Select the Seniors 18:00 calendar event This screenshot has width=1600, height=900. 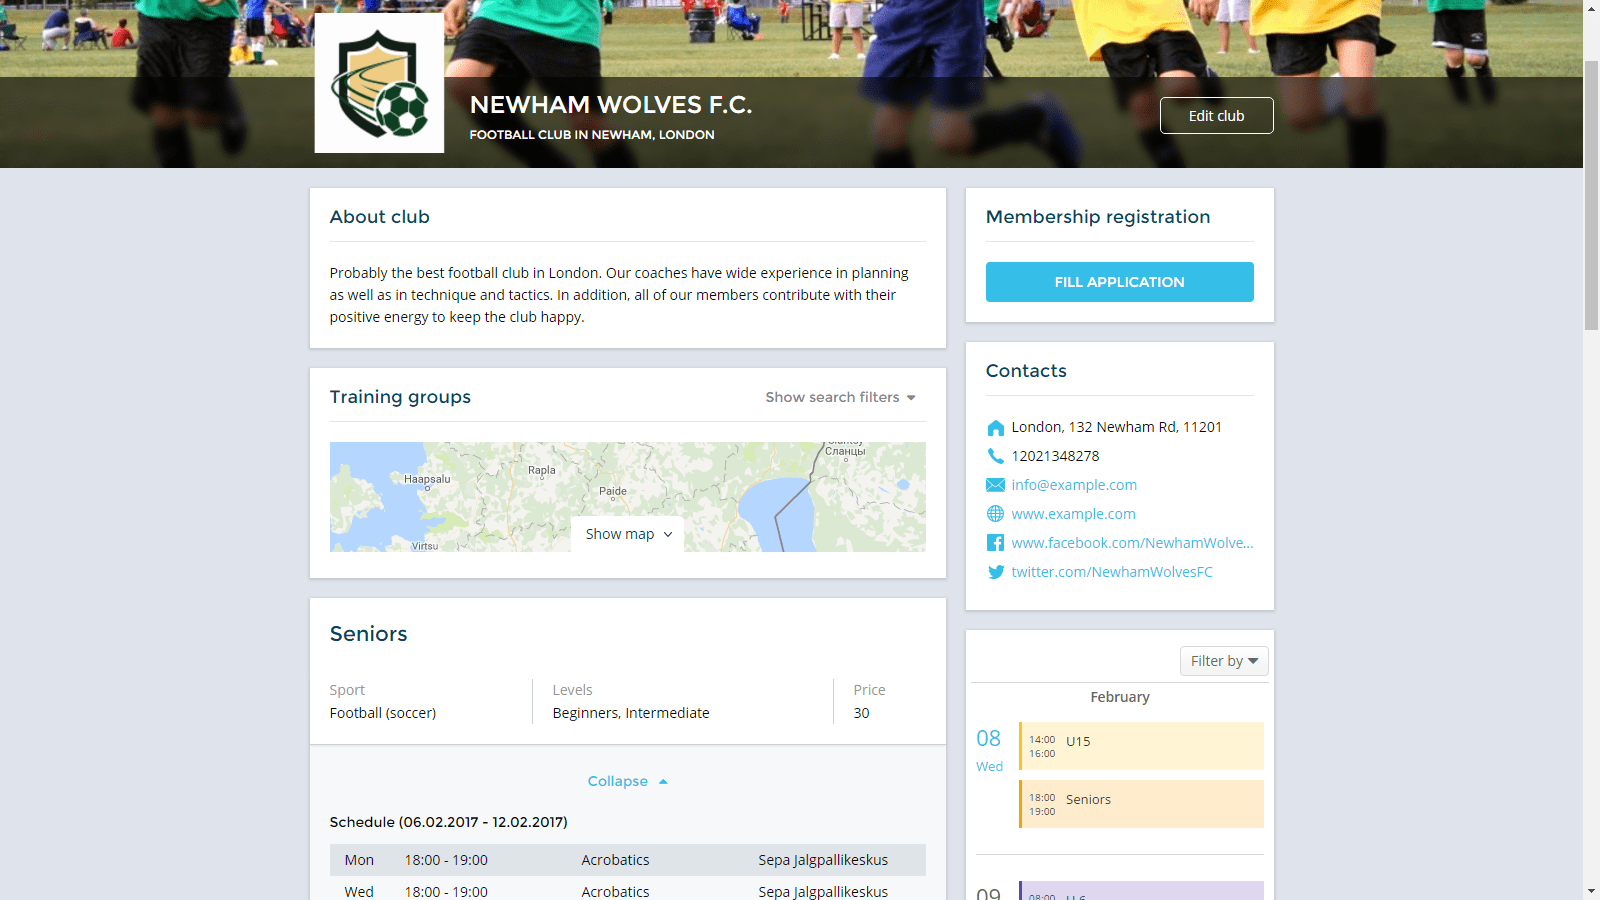click(x=1141, y=804)
